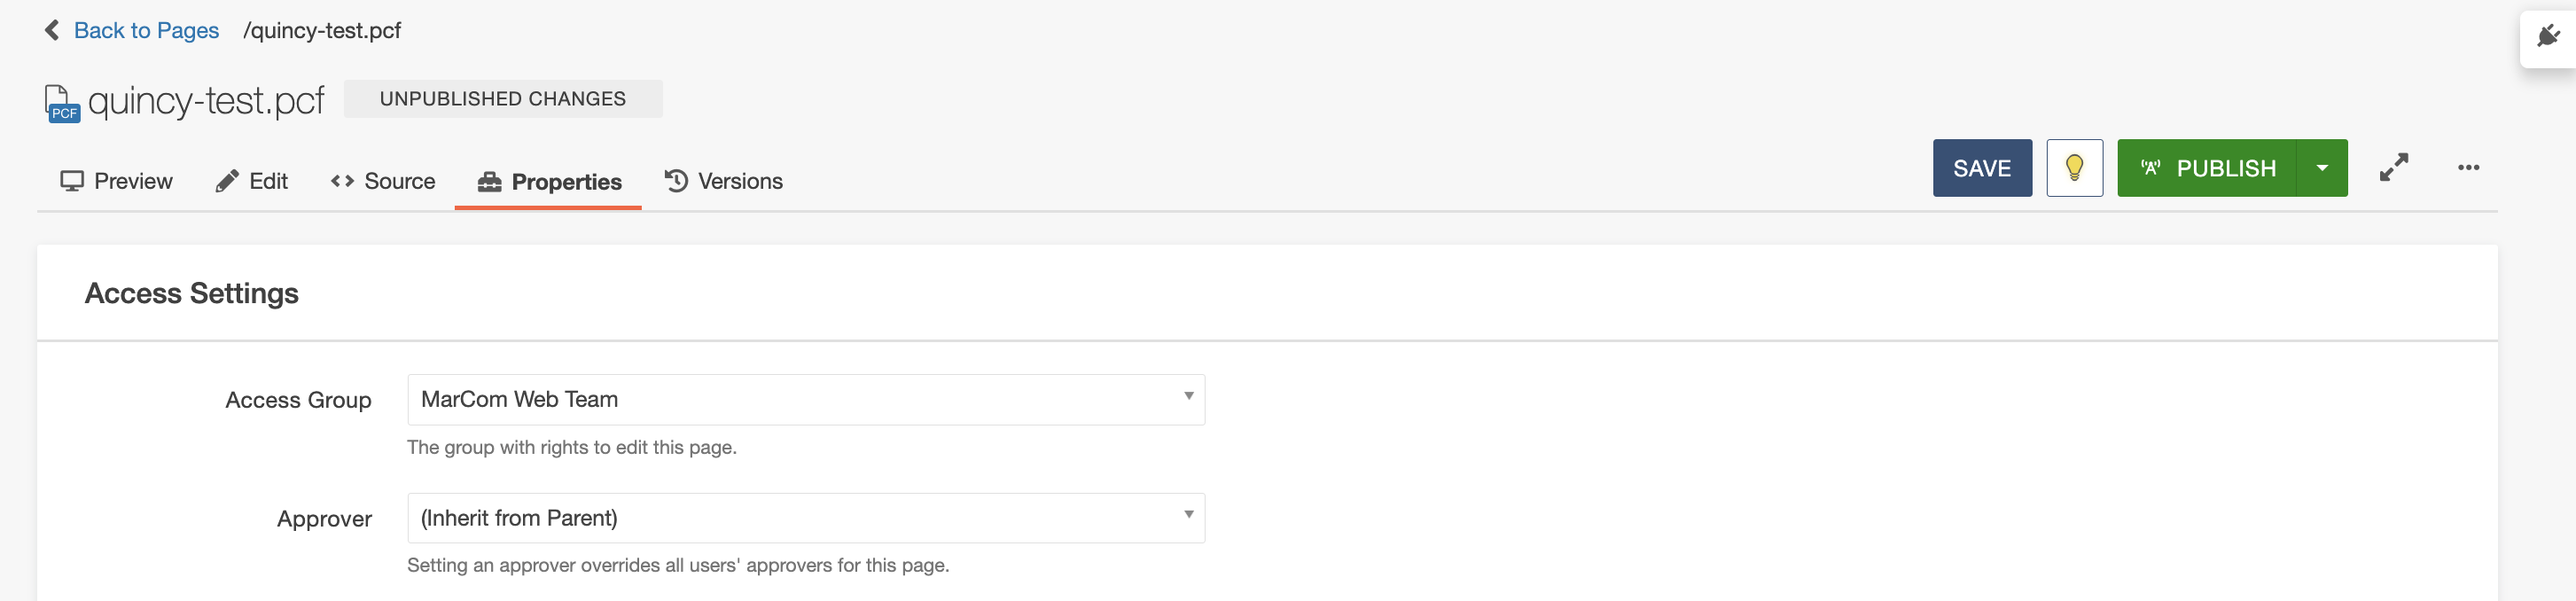Follow the Back to Pages link

click(146, 30)
